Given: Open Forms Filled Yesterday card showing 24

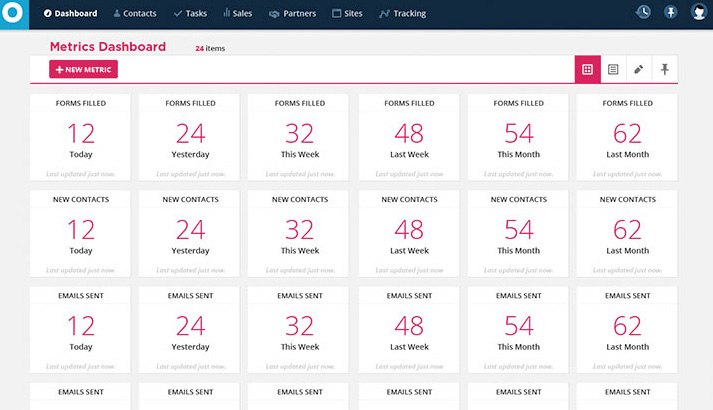Looking at the screenshot, I should click(189, 137).
